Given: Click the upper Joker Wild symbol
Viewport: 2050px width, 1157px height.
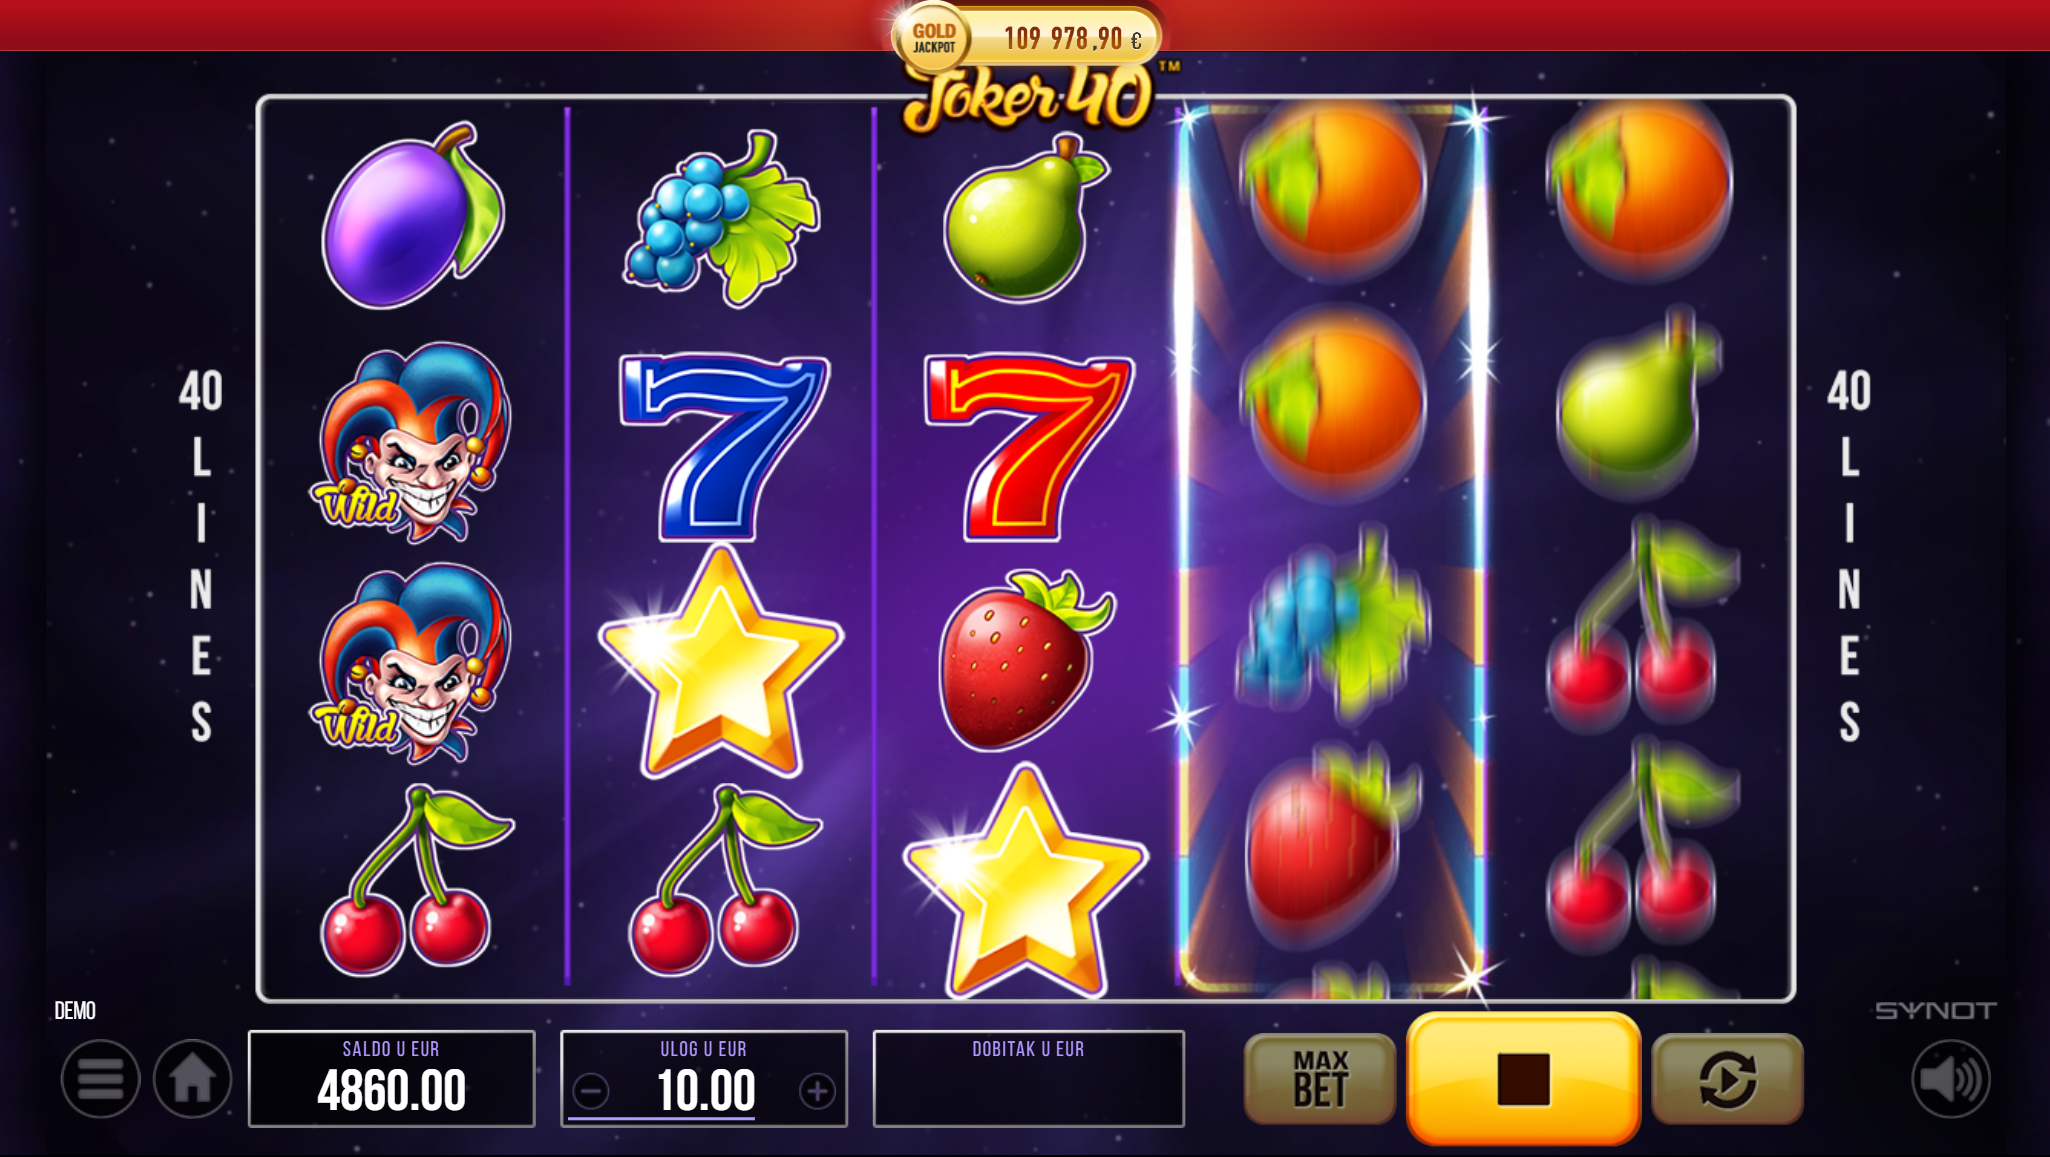Looking at the screenshot, I should point(413,443).
